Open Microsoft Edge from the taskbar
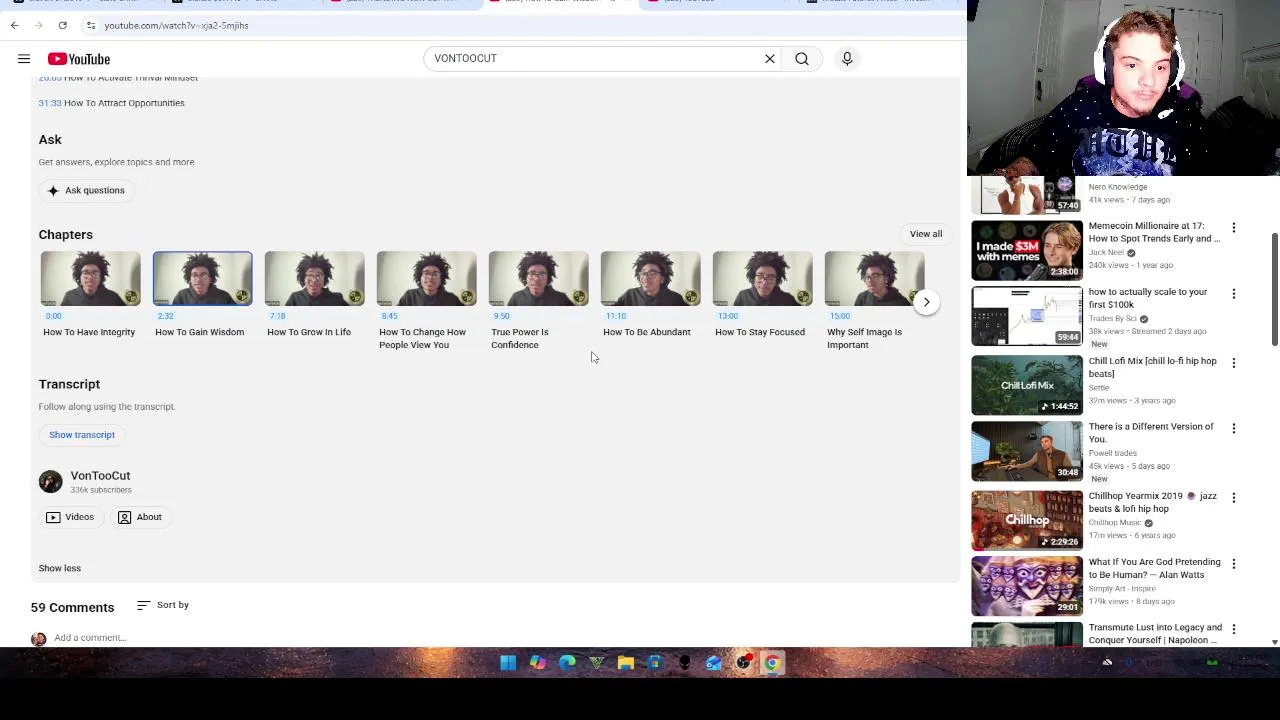Image resolution: width=1280 pixels, height=720 pixels. (567, 663)
